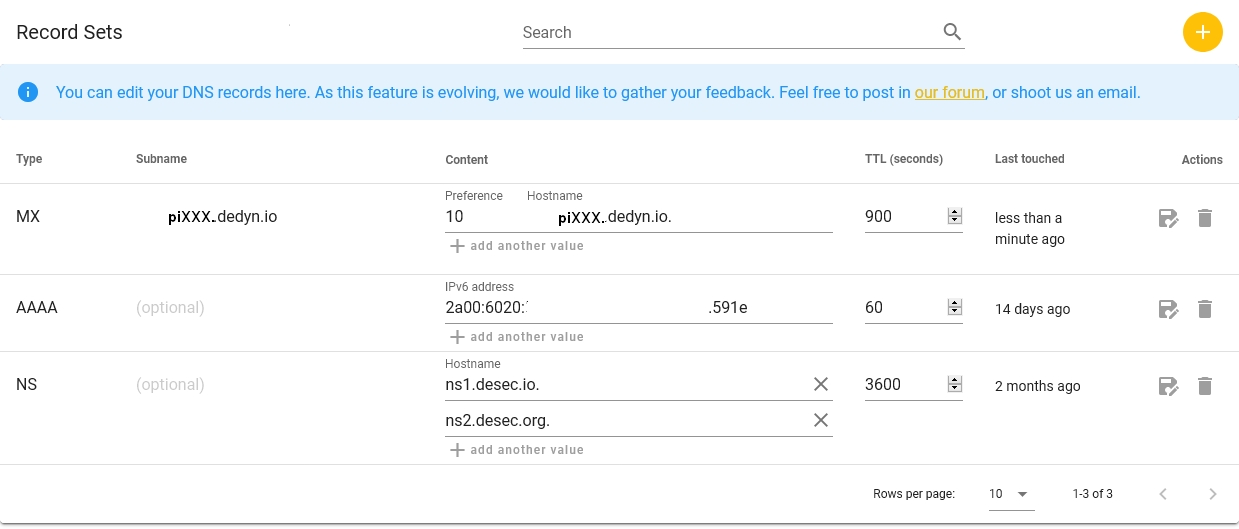The height and width of the screenshot is (529, 1239).
Task: Click the NS optional subname field
Action: (x=170, y=385)
